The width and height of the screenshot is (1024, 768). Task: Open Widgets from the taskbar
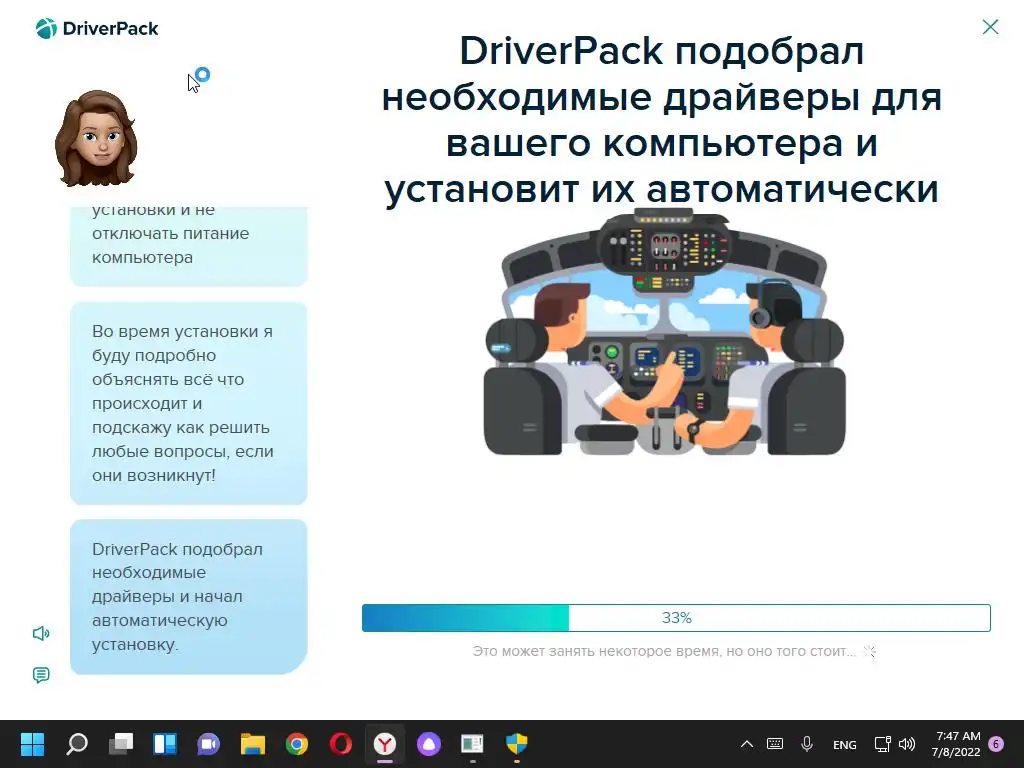(165, 744)
